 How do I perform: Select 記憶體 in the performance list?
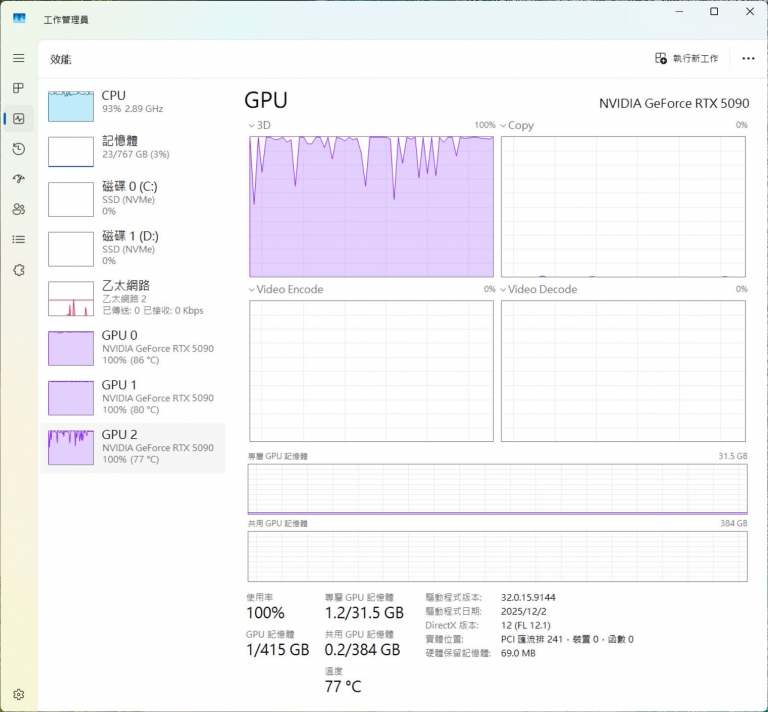132,148
